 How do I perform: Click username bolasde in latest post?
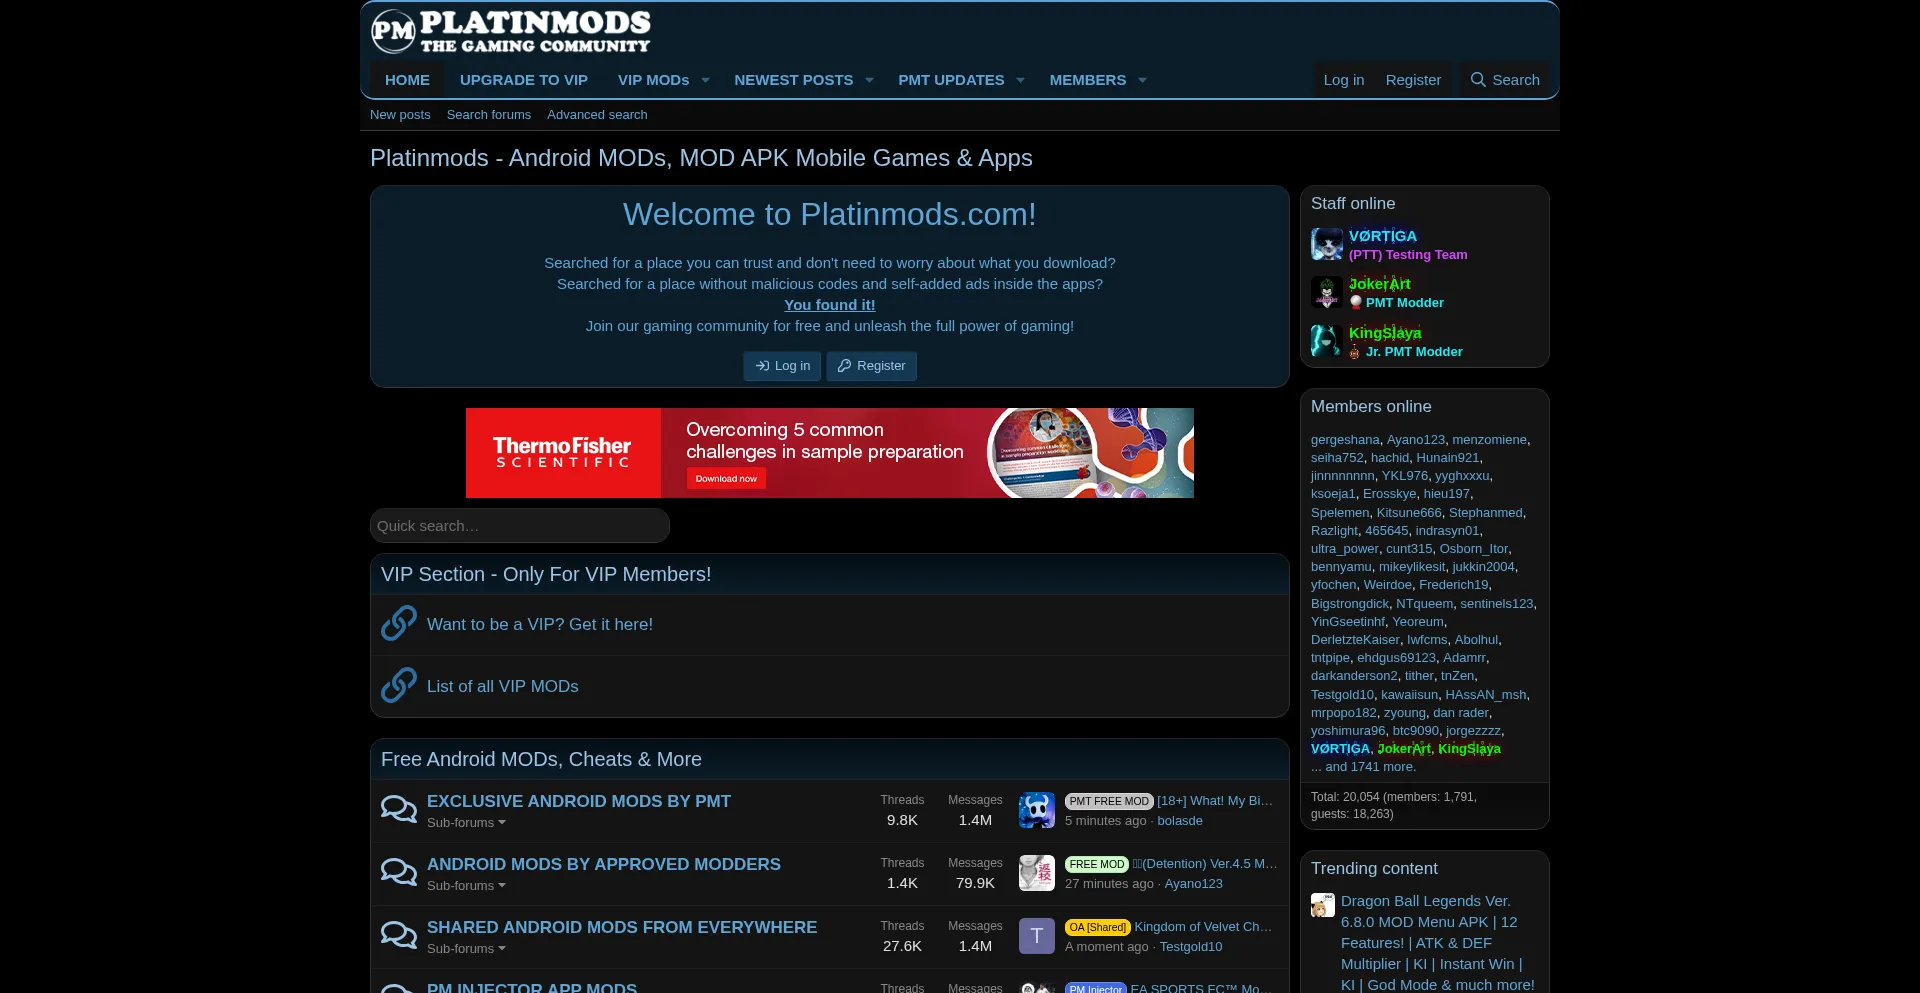[x=1180, y=821]
